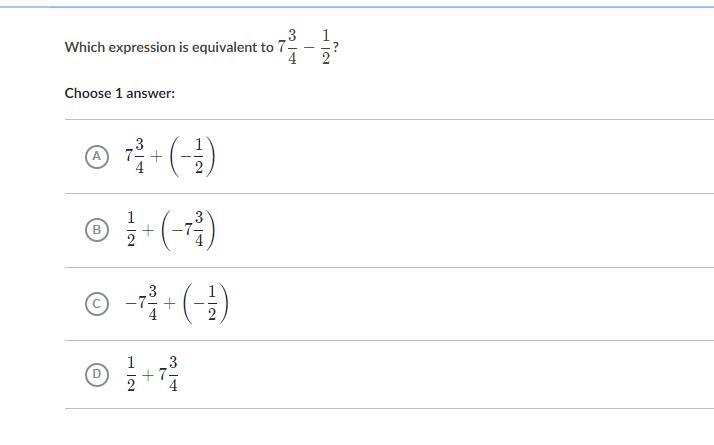Click the plus sign in option A
Image resolution: width=714 pixels, height=445 pixels.
click(156, 157)
